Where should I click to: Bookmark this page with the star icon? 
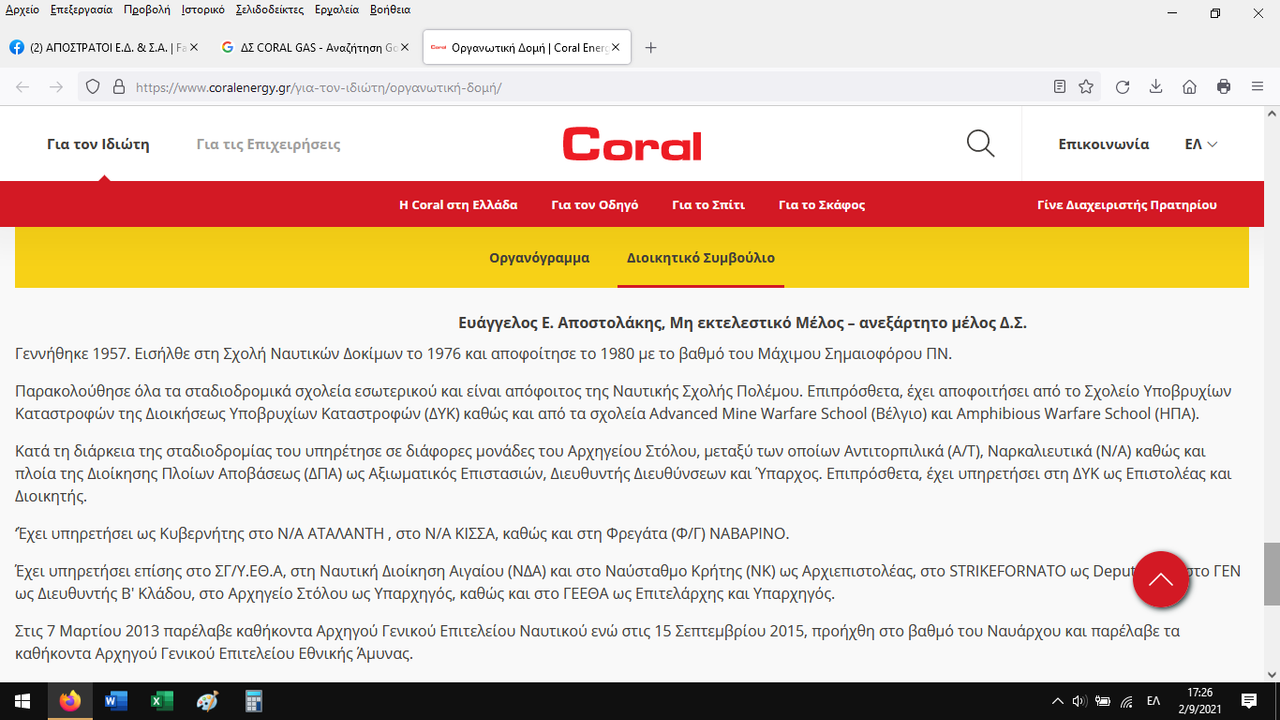pos(1086,87)
